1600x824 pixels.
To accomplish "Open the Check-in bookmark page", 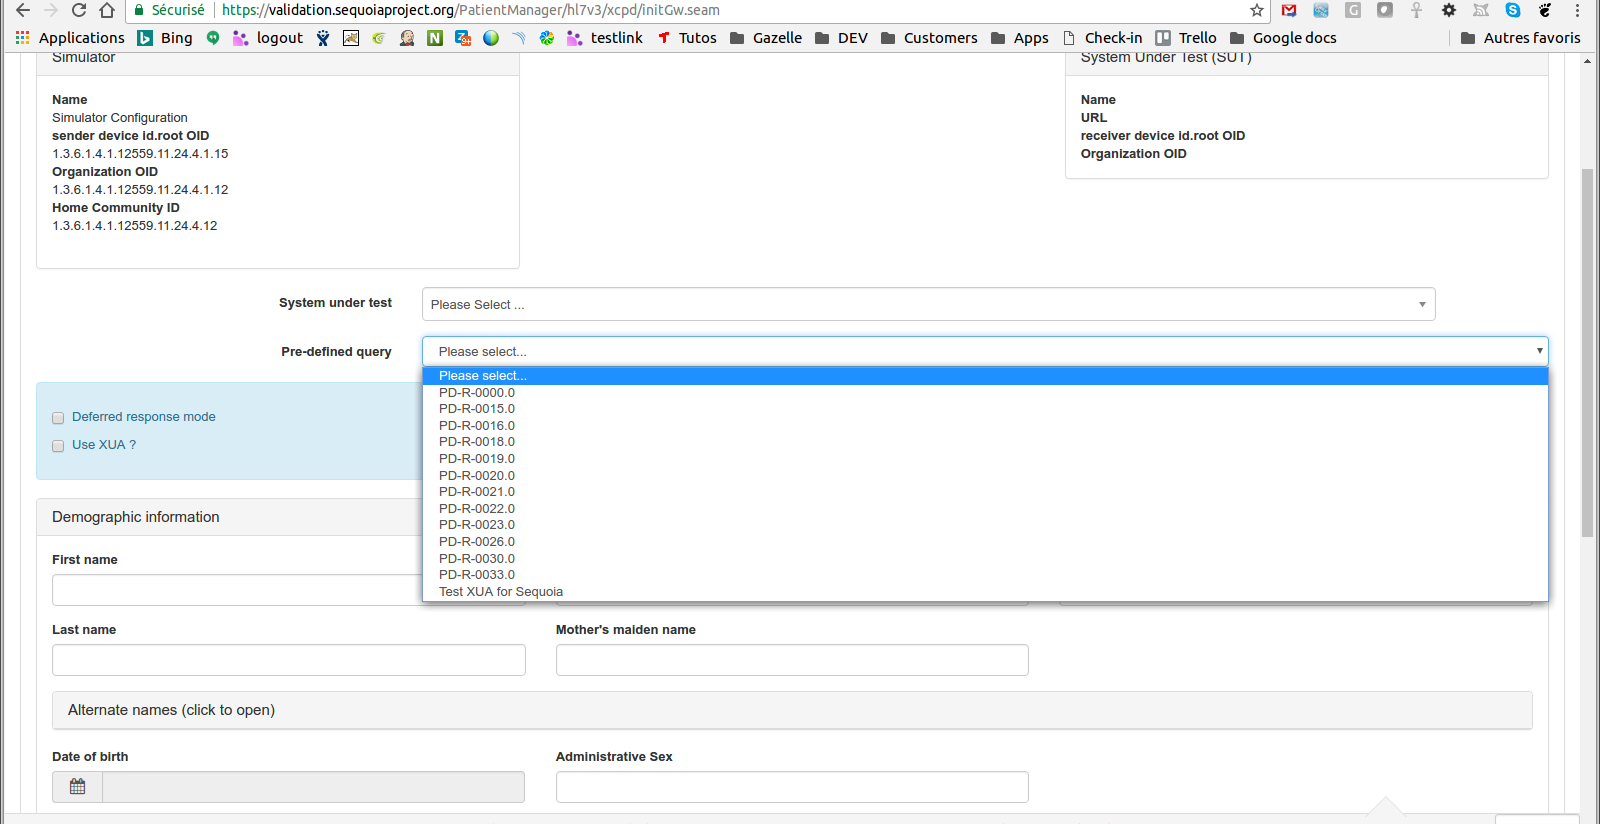I will [1102, 38].
